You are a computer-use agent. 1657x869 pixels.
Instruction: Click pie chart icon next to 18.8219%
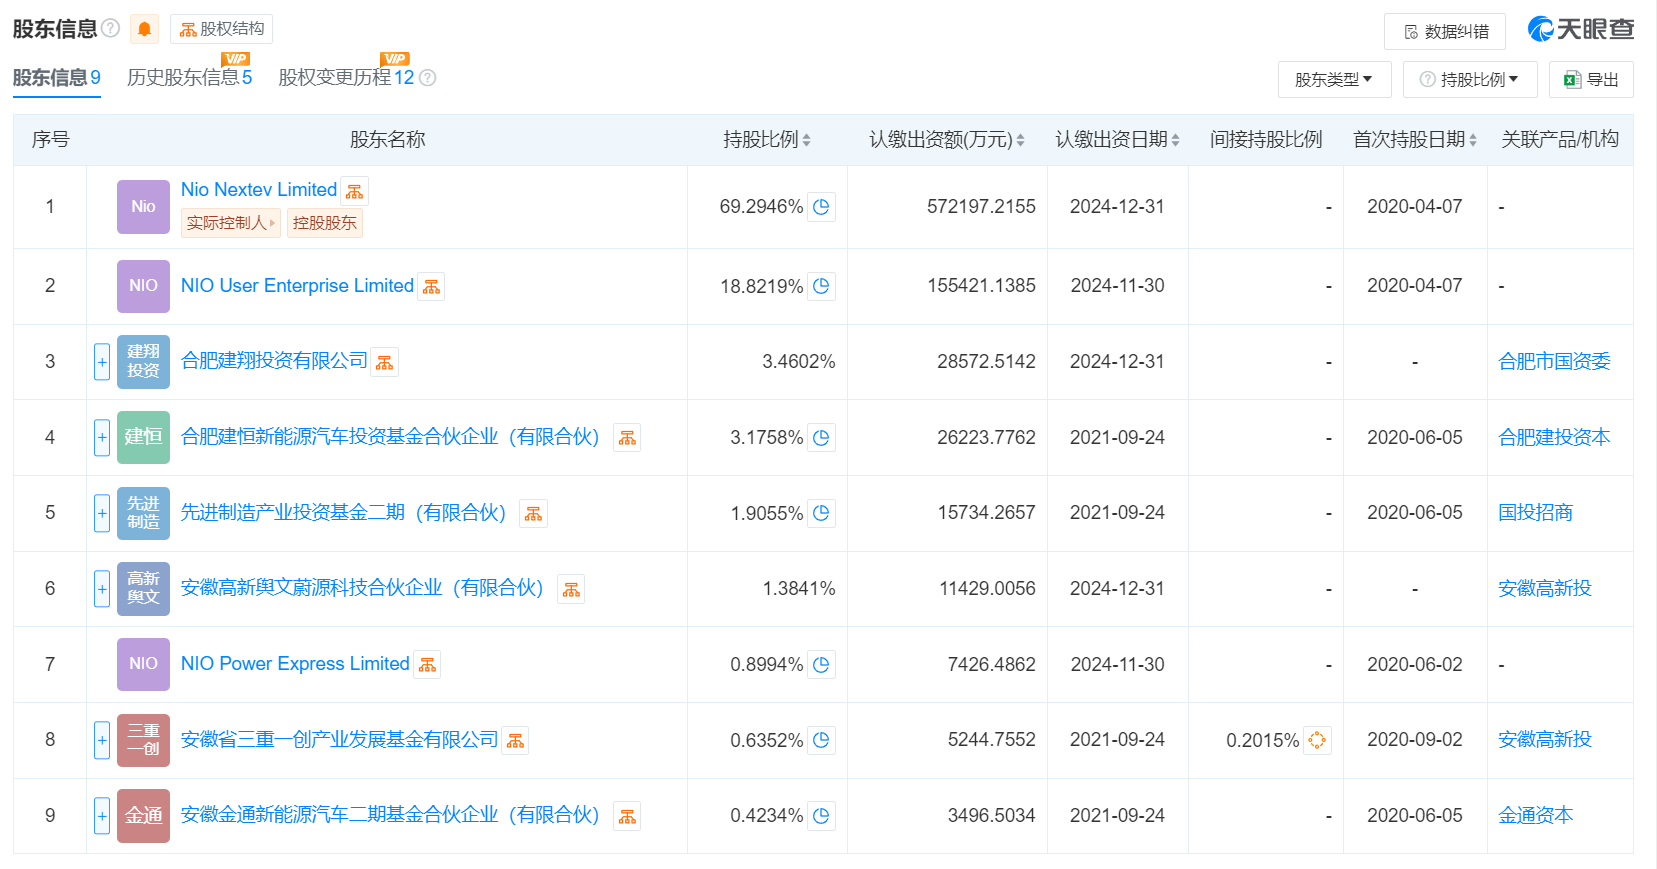(821, 286)
